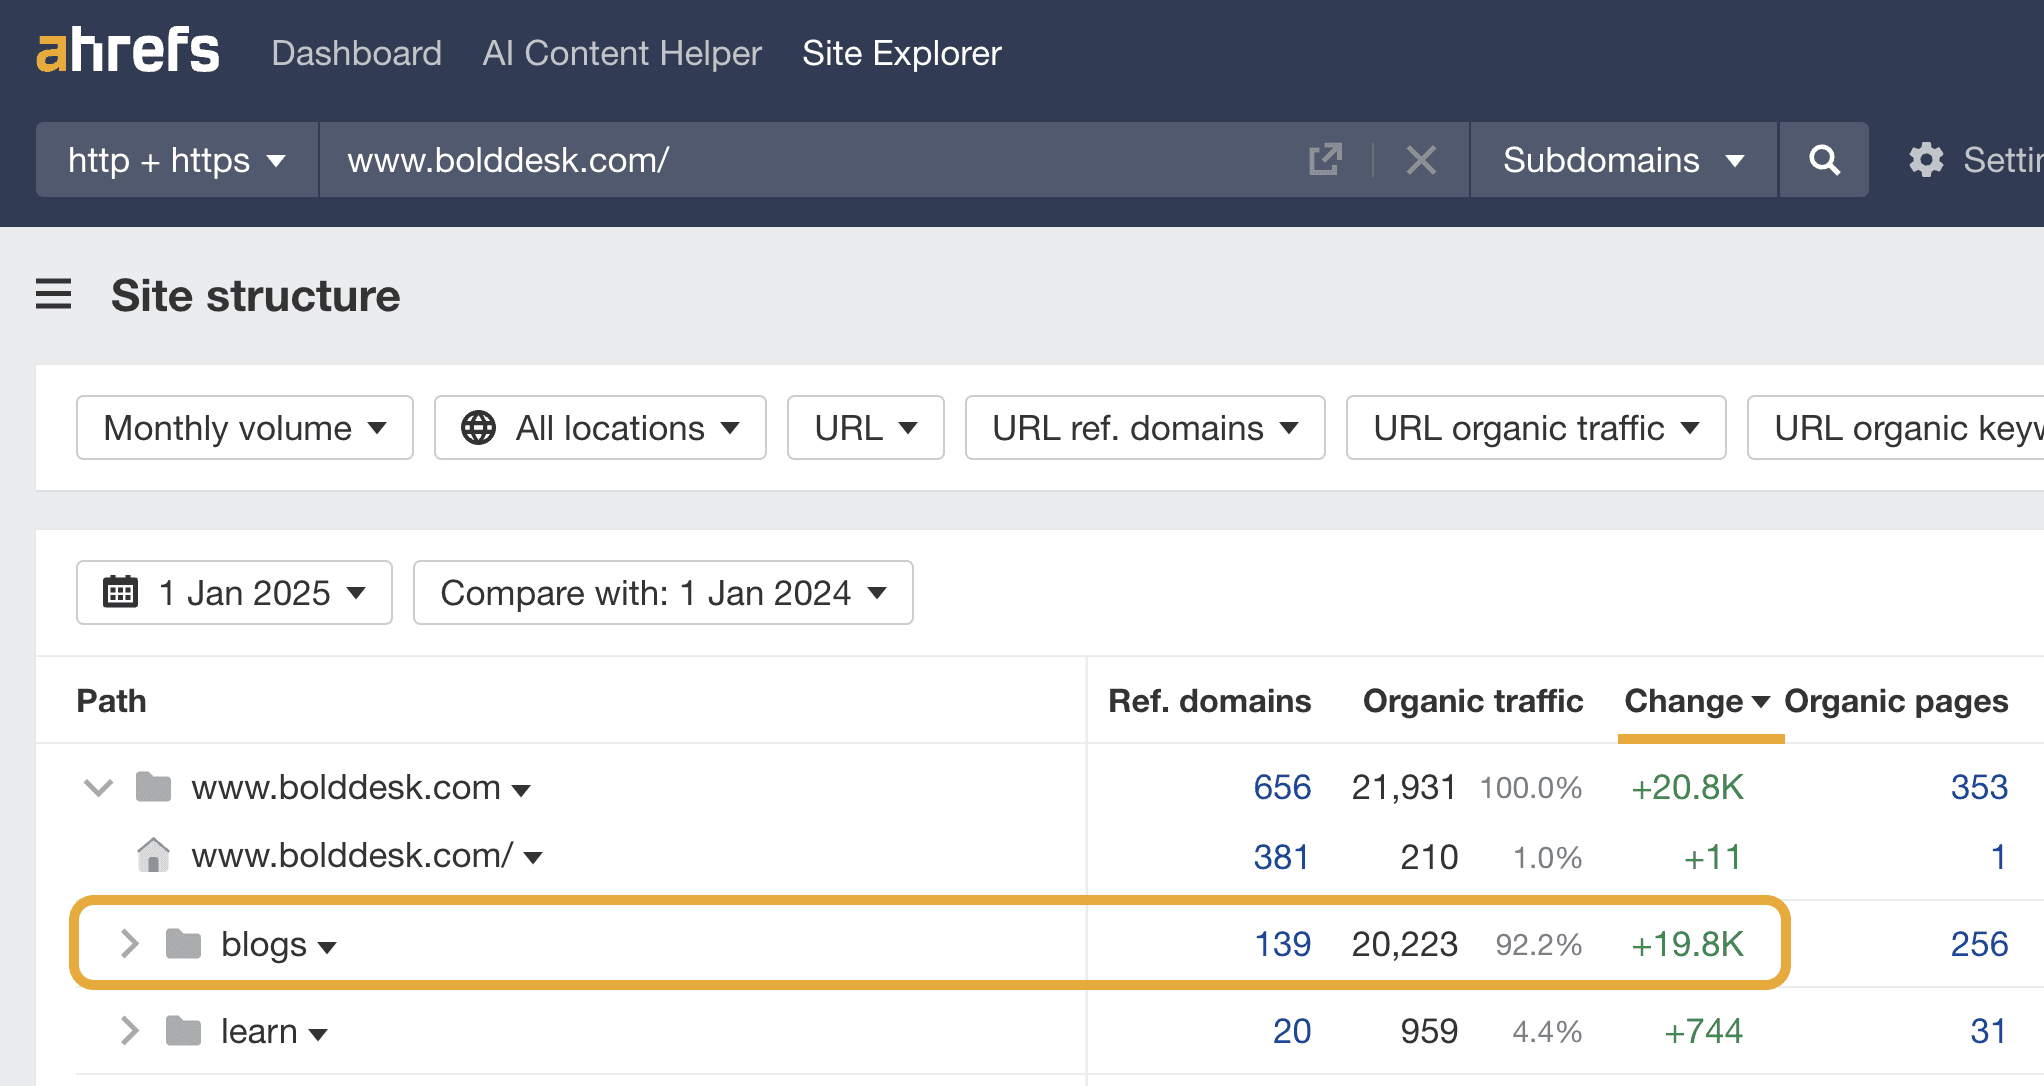Open AI Content Helper menu item
This screenshot has height=1086, width=2044.
pos(621,53)
